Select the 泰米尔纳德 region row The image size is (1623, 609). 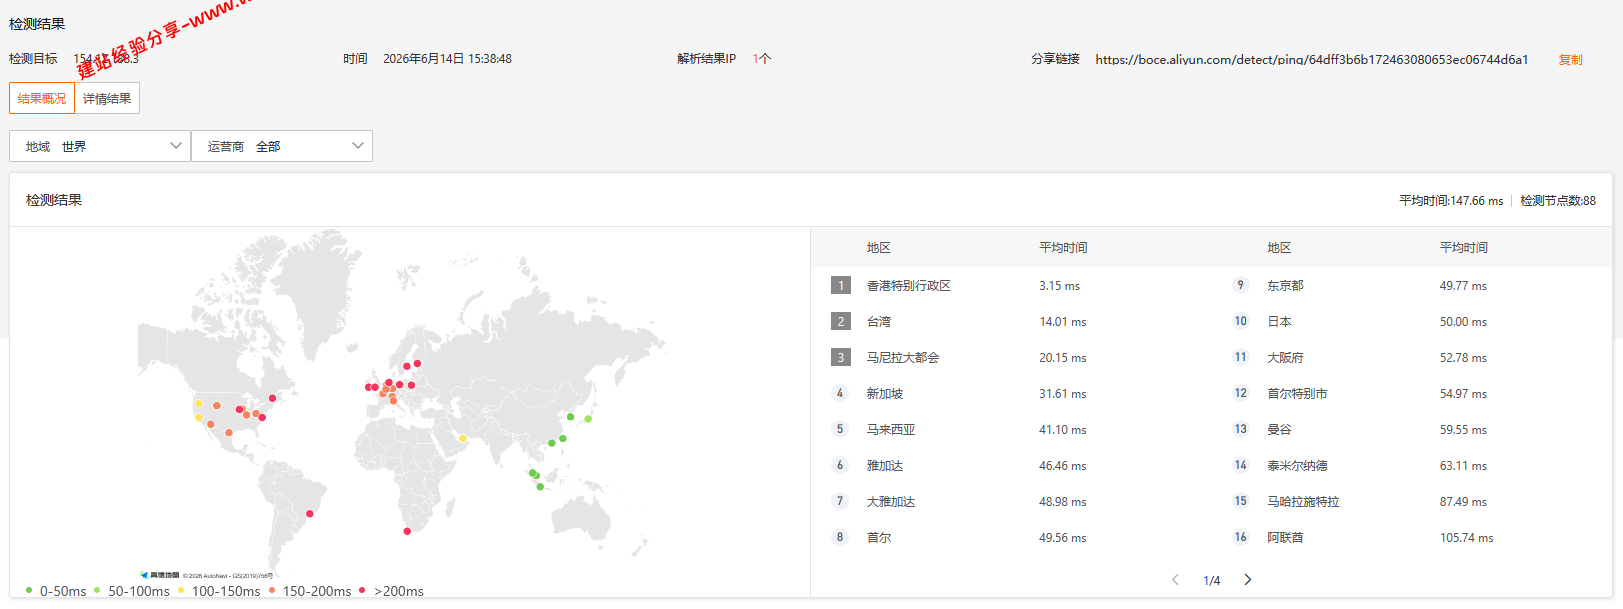tap(1411, 466)
